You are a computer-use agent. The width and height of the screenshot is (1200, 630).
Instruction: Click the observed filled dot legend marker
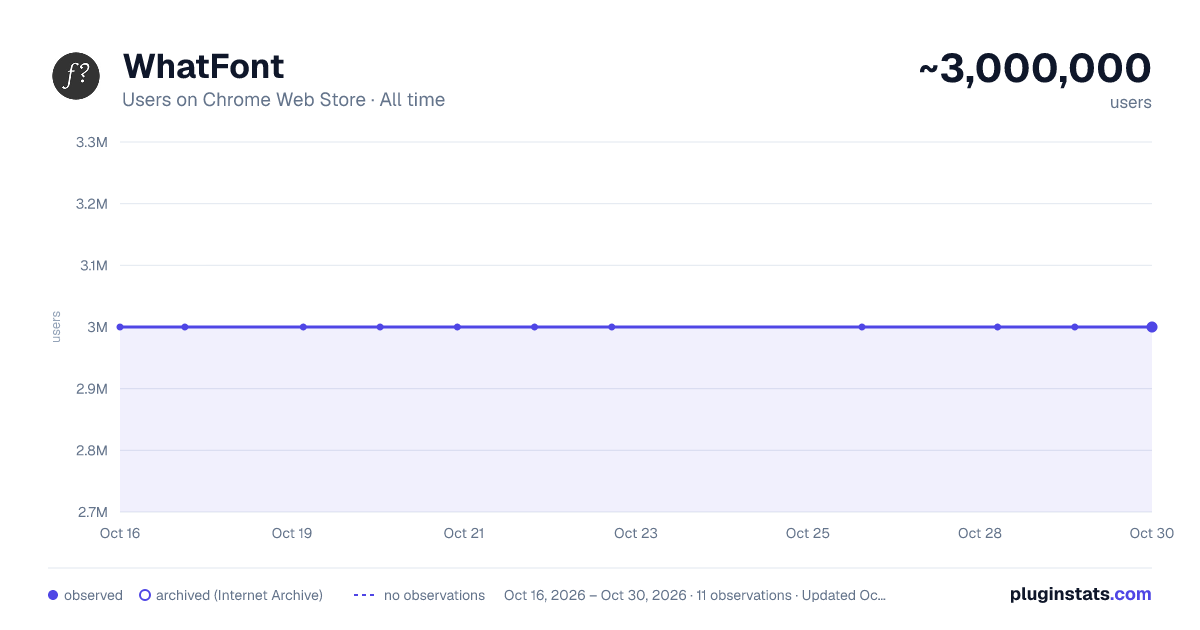(x=53, y=595)
